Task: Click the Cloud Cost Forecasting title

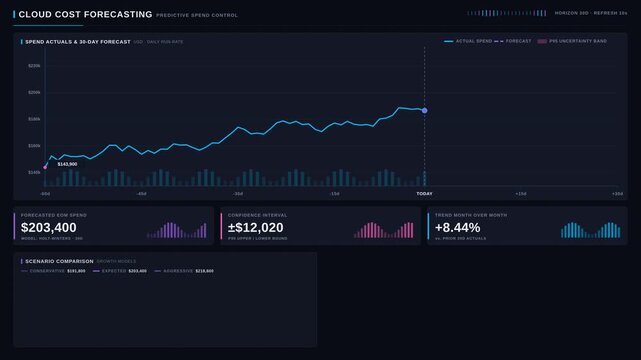Action: 85,14
